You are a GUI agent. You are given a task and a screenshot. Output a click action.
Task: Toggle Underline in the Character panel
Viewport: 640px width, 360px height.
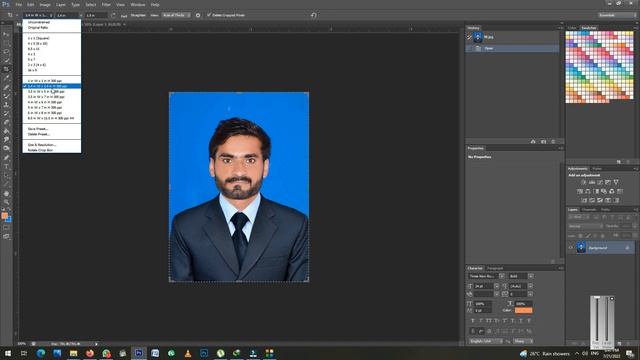coord(520,321)
